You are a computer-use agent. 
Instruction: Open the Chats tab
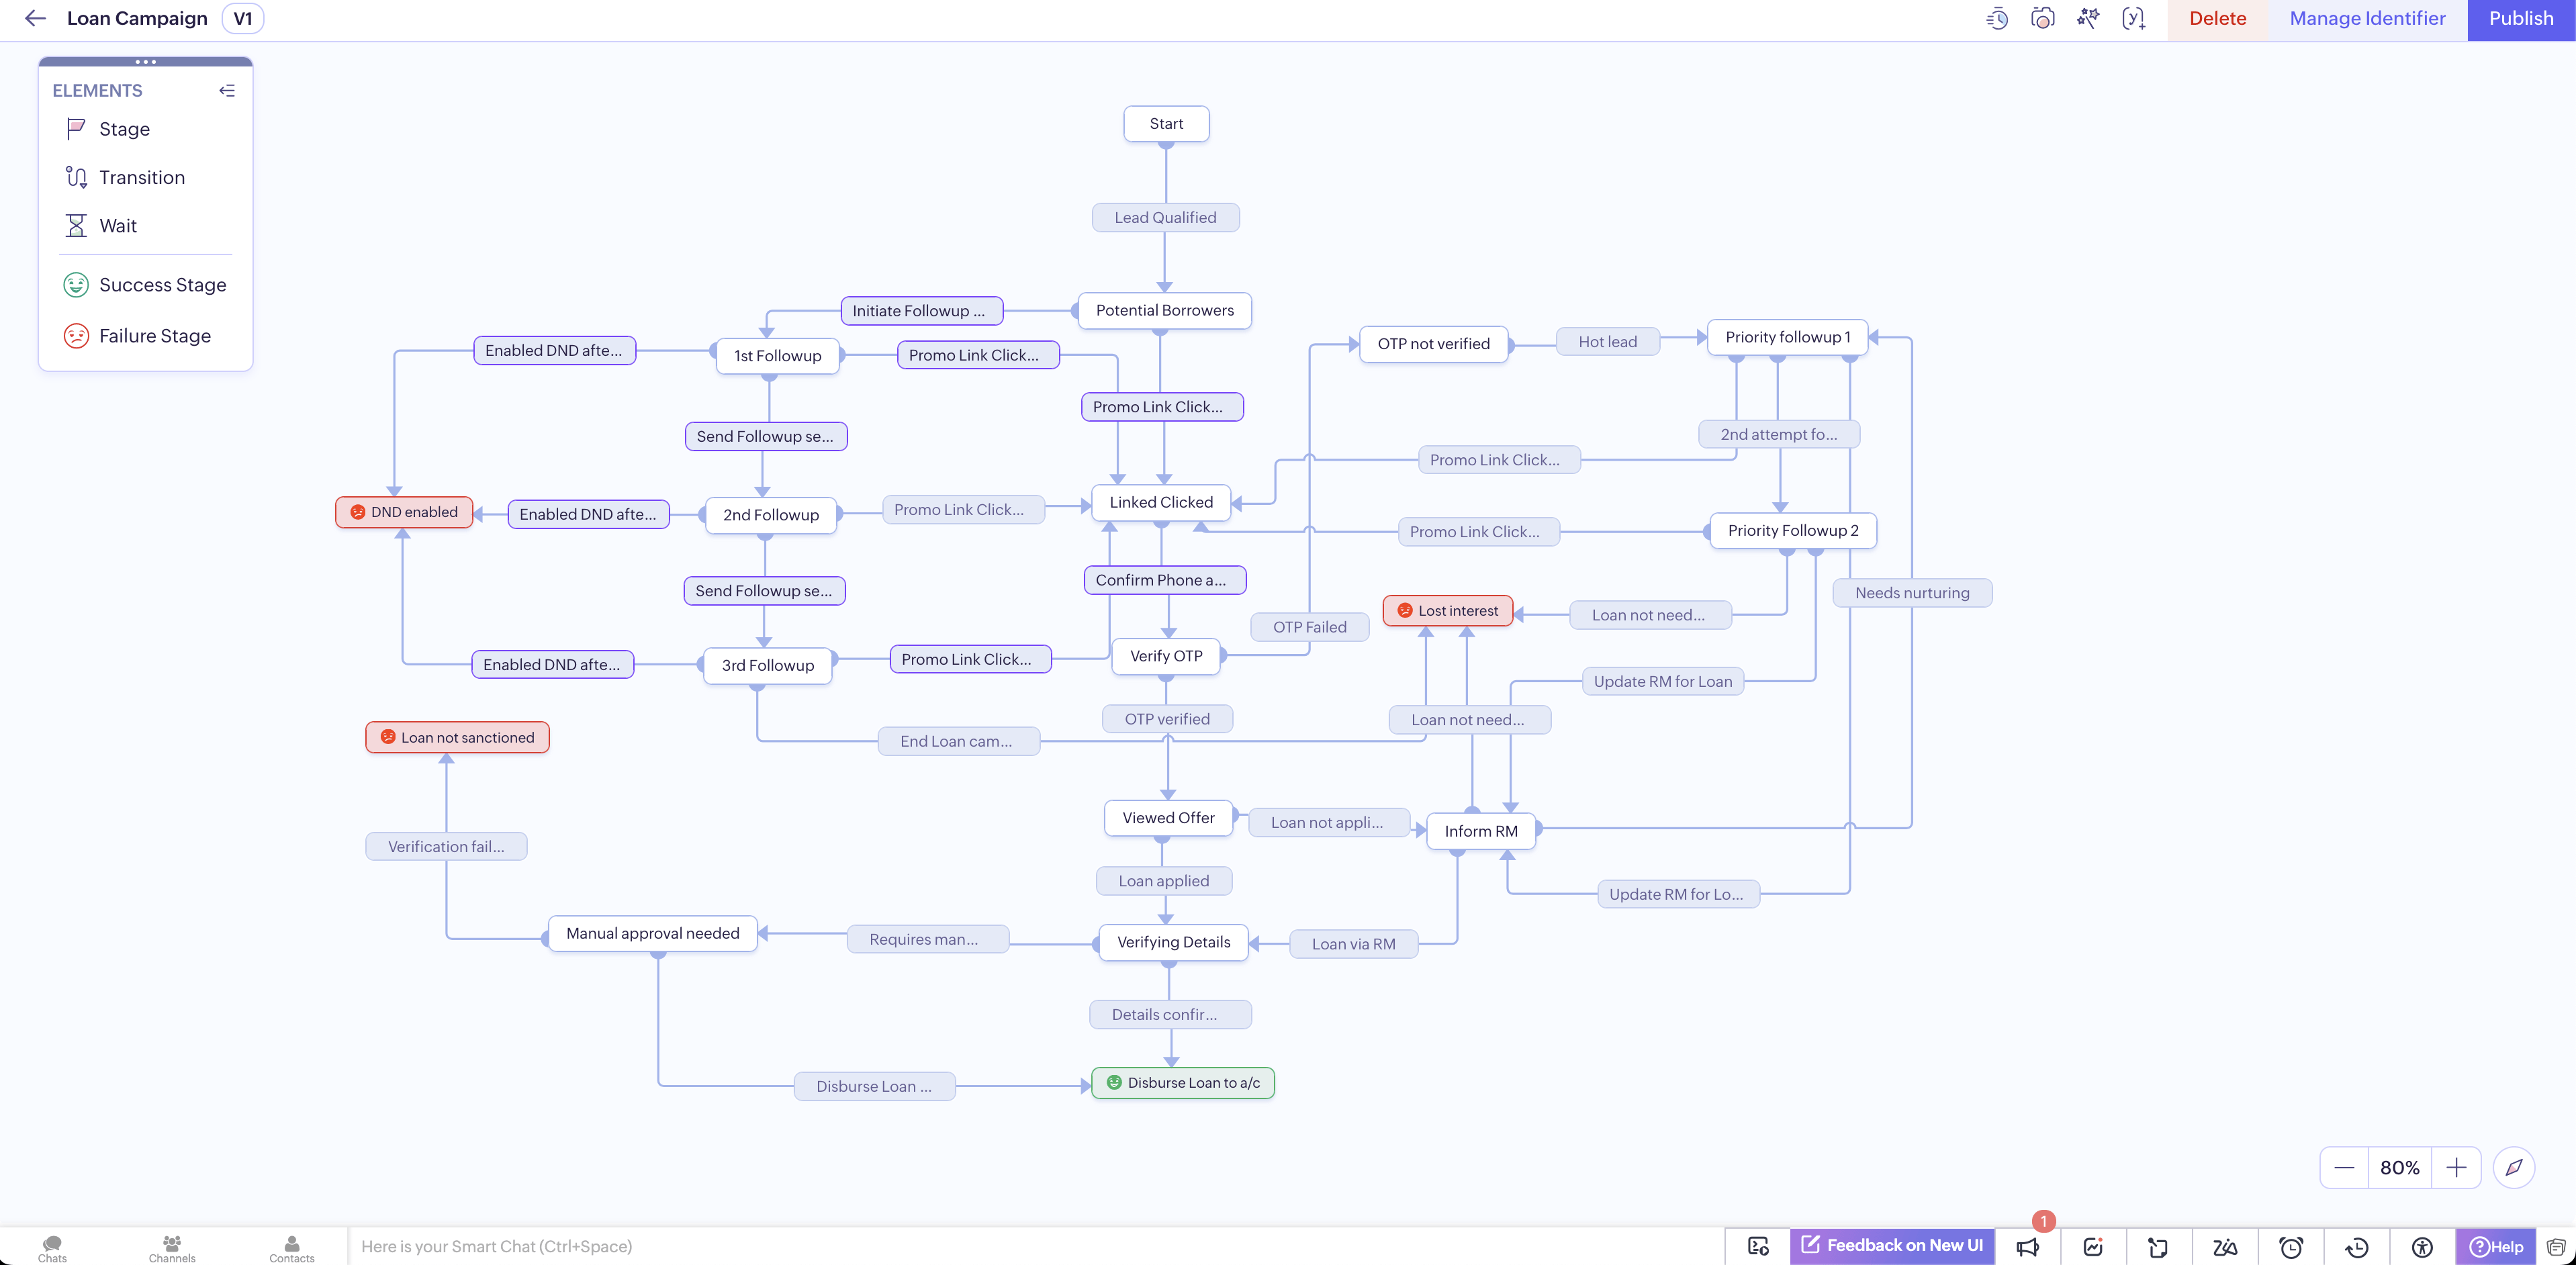coord(52,1248)
